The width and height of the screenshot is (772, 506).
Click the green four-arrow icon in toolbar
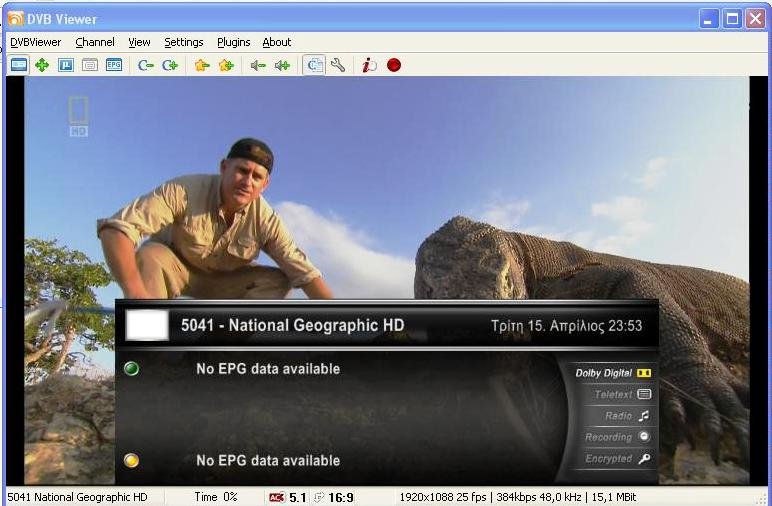pyautogui.click(x=42, y=65)
